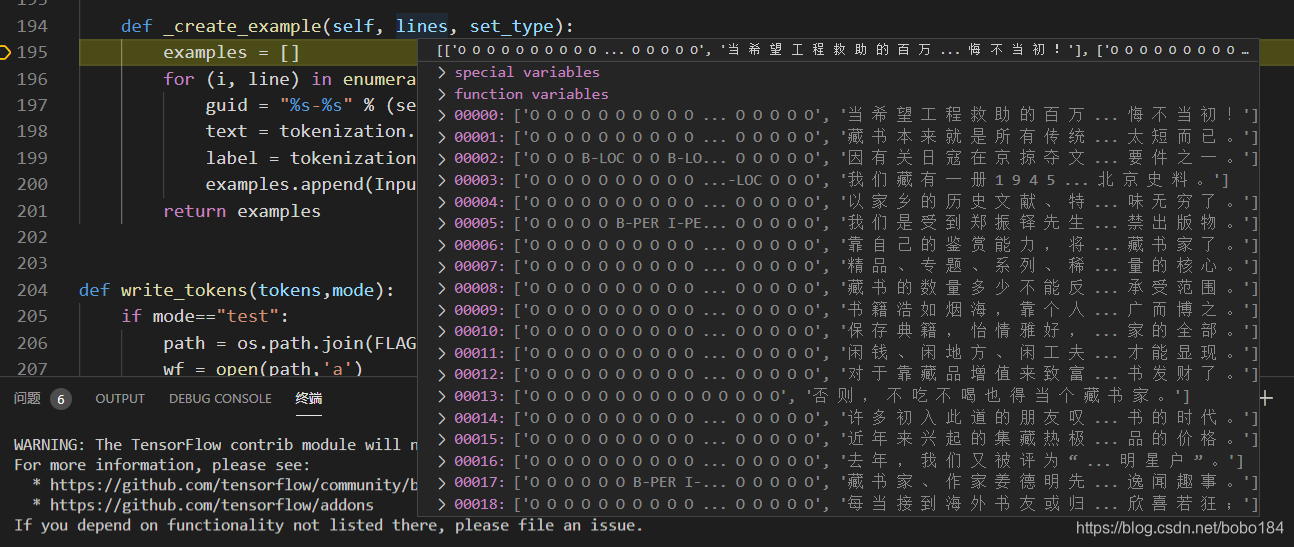Viewport: 1294px width, 547px height.
Task: Open the tensorflow/addons GitHub link
Action: click(212, 505)
